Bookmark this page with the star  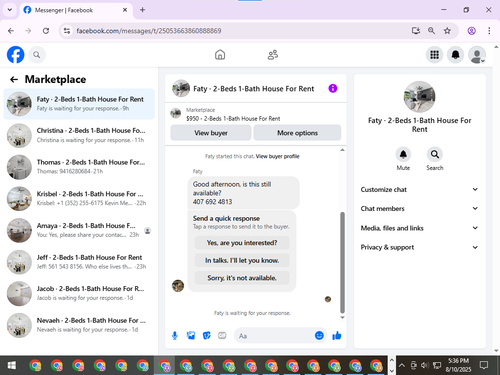(x=447, y=31)
